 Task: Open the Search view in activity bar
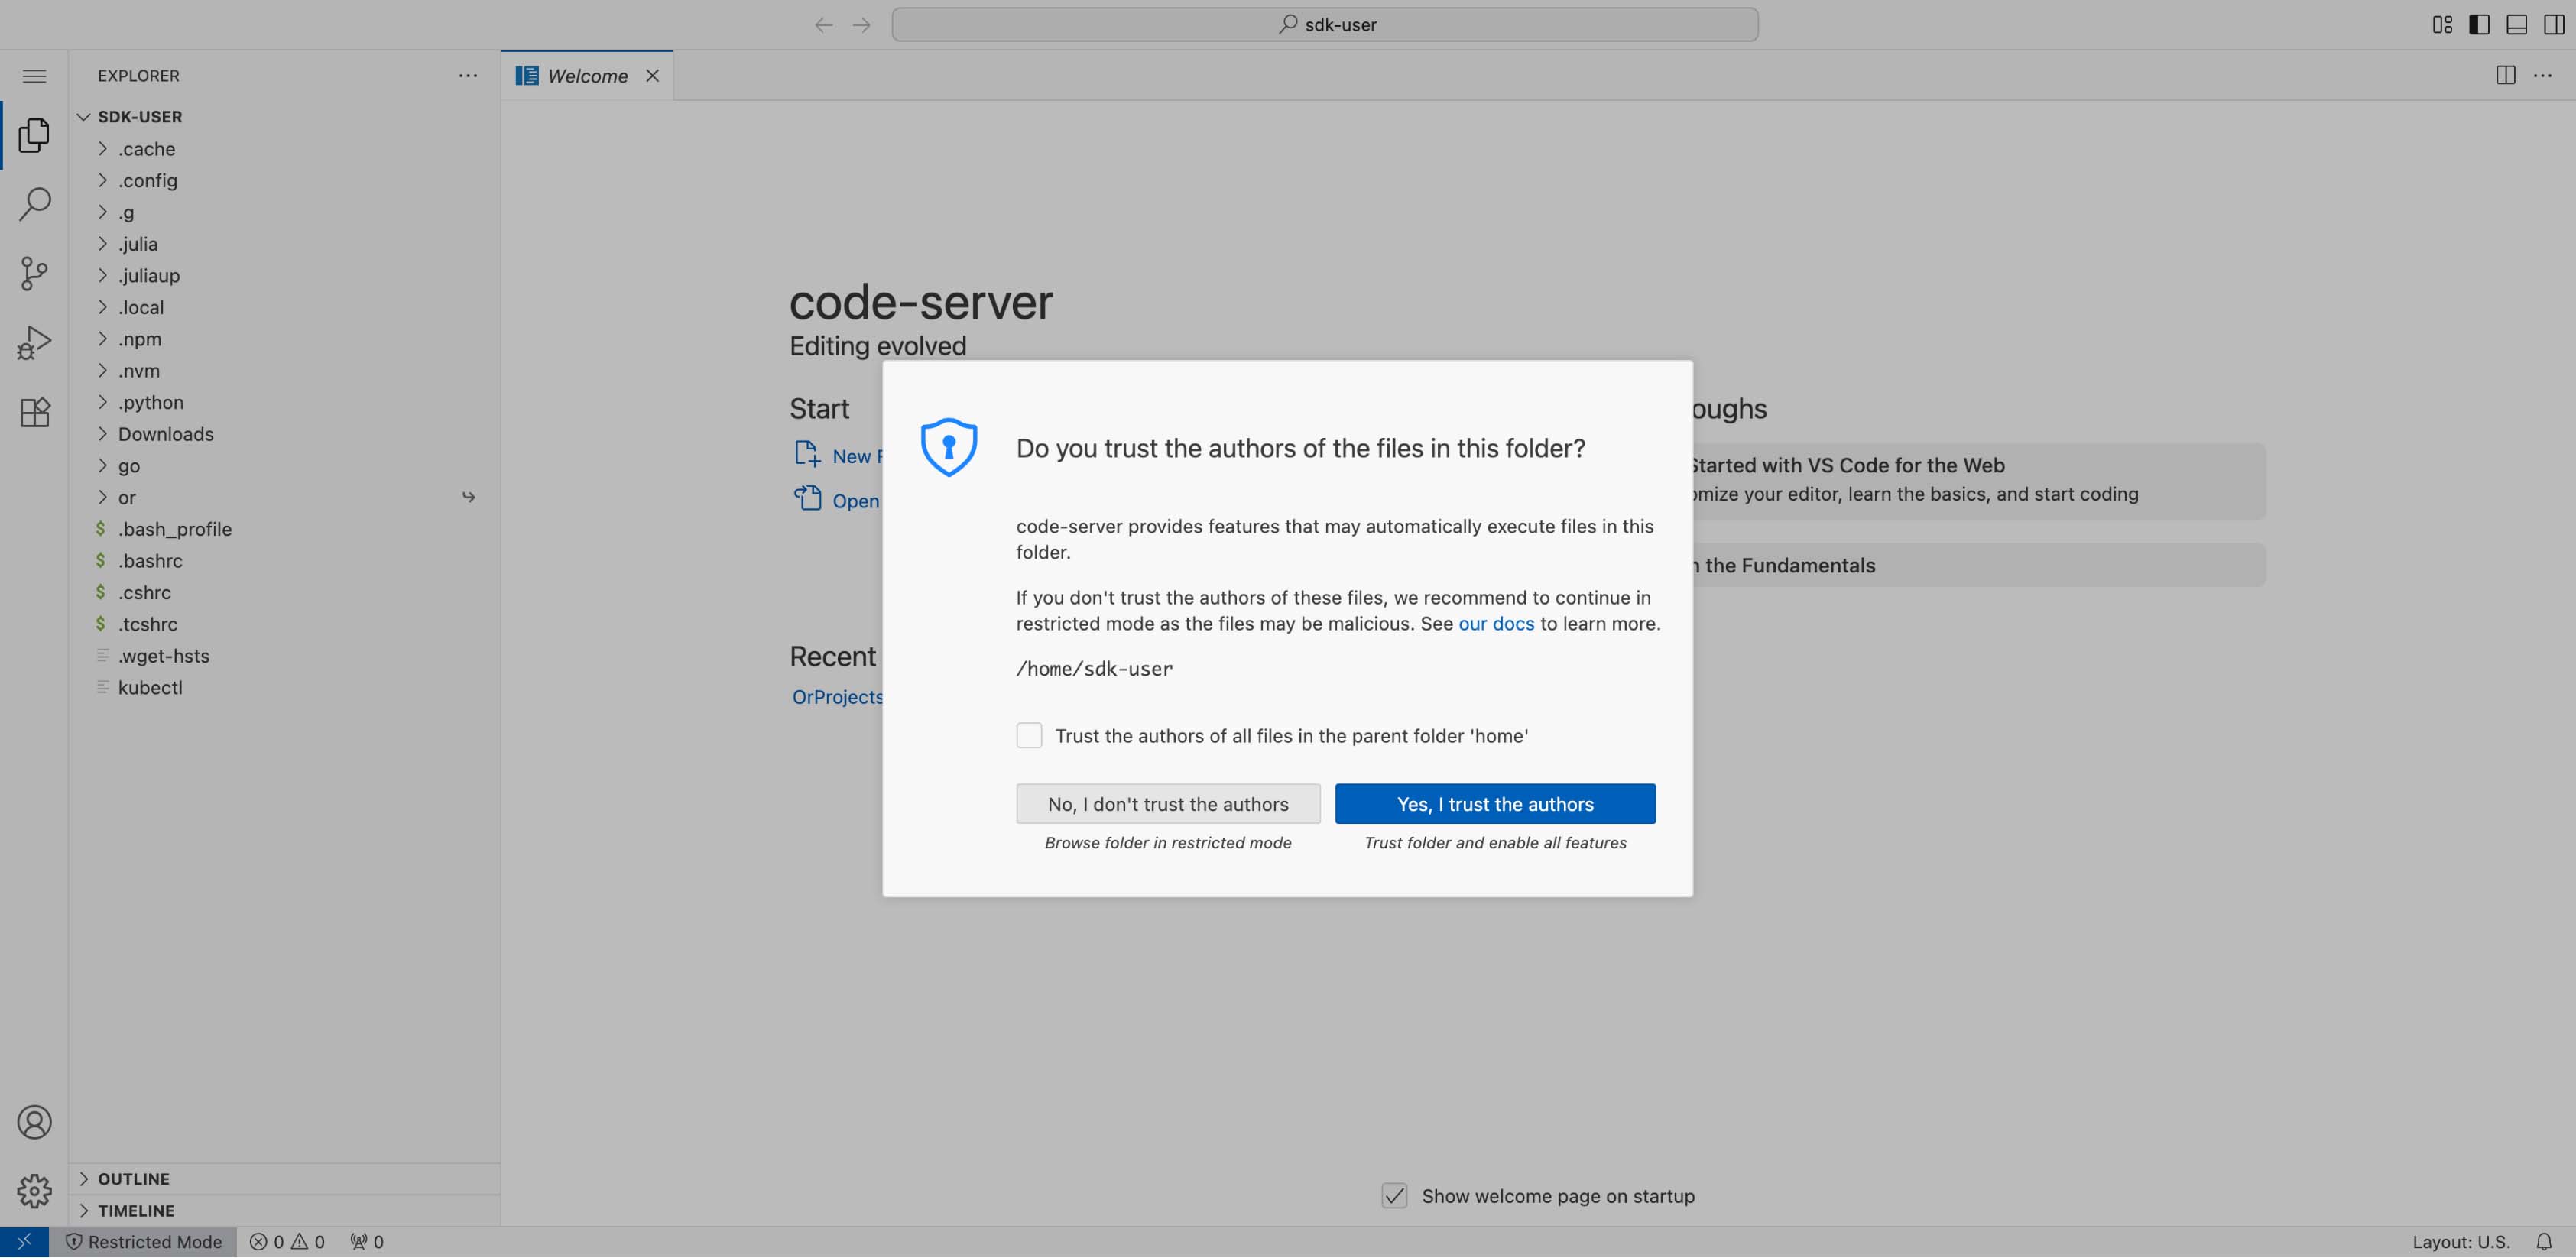(34, 204)
